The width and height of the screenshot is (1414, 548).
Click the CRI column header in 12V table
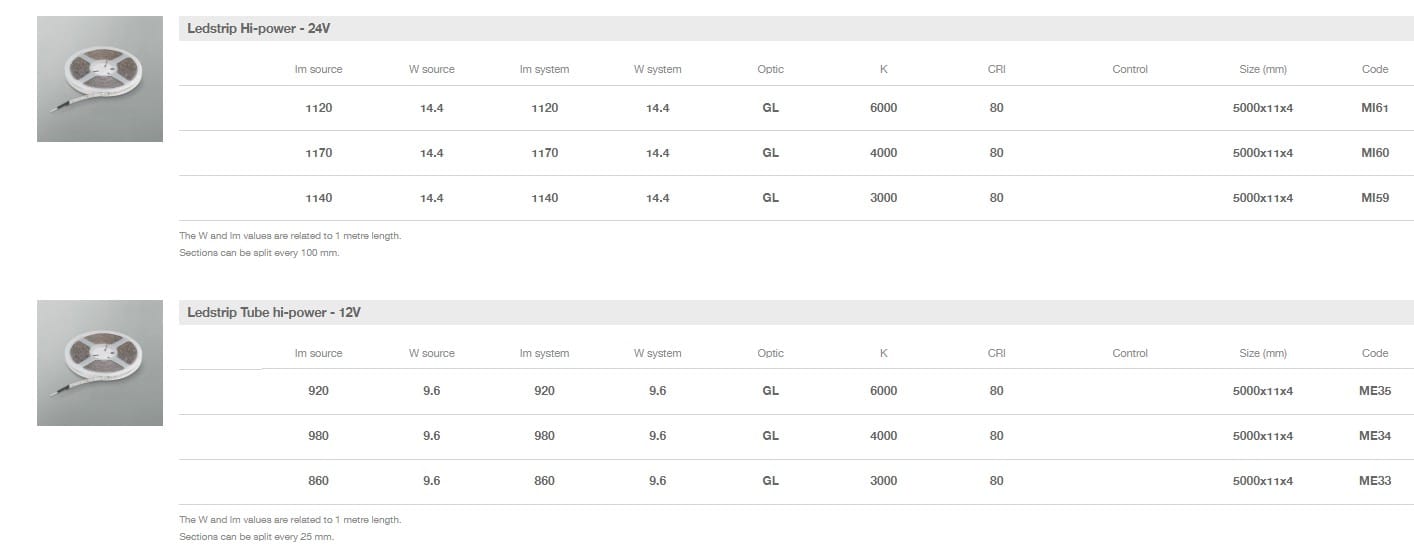(996, 354)
